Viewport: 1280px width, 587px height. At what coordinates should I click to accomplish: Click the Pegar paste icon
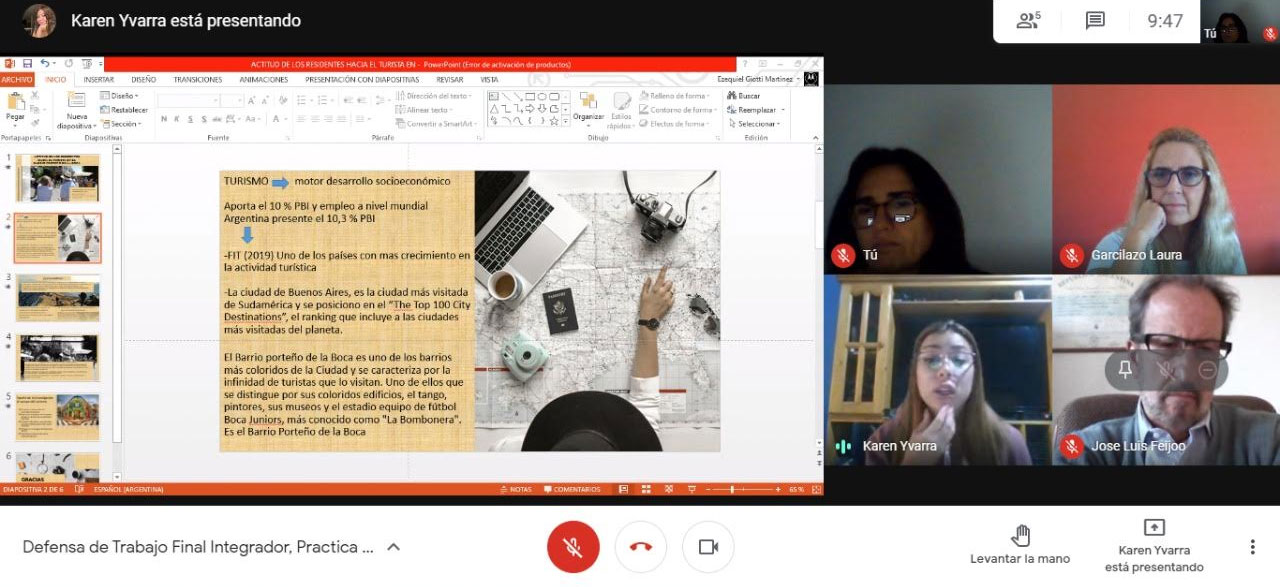point(15,105)
